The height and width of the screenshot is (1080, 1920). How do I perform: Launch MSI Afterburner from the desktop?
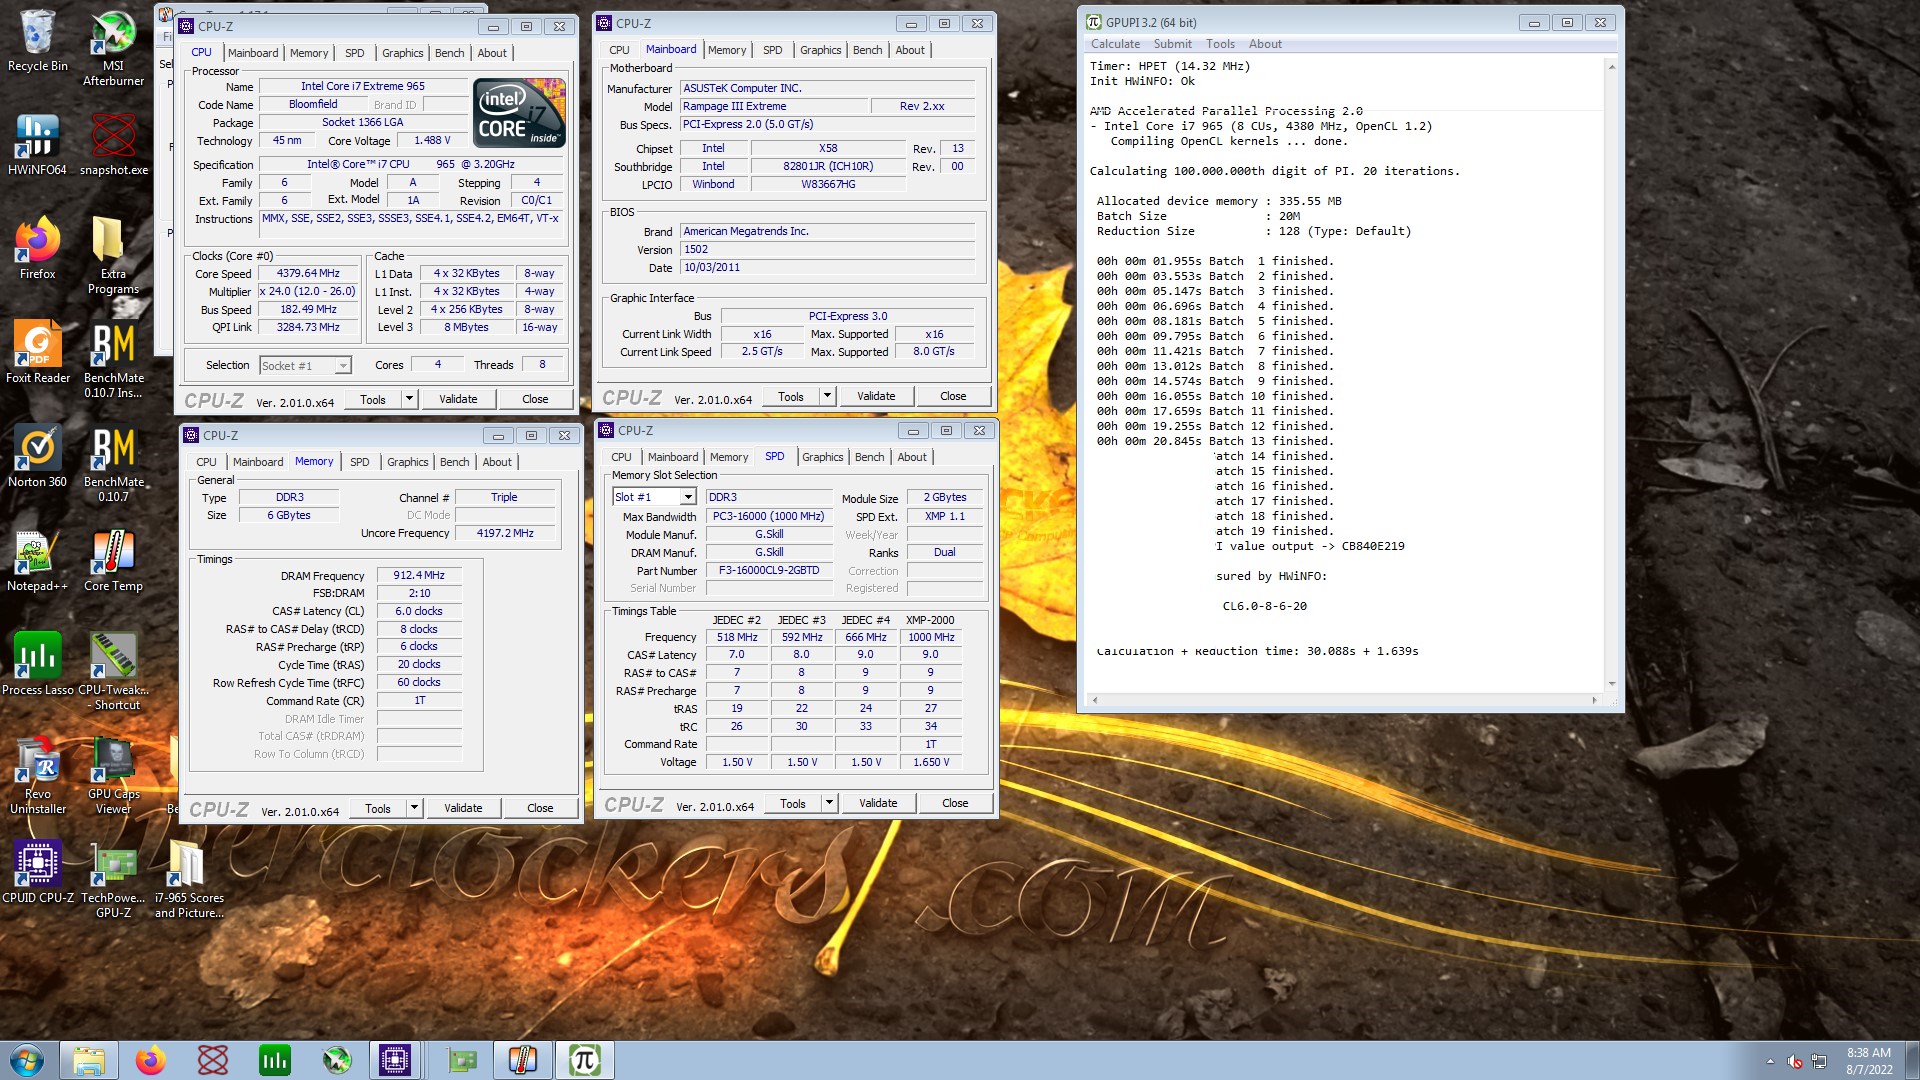point(113,48)
